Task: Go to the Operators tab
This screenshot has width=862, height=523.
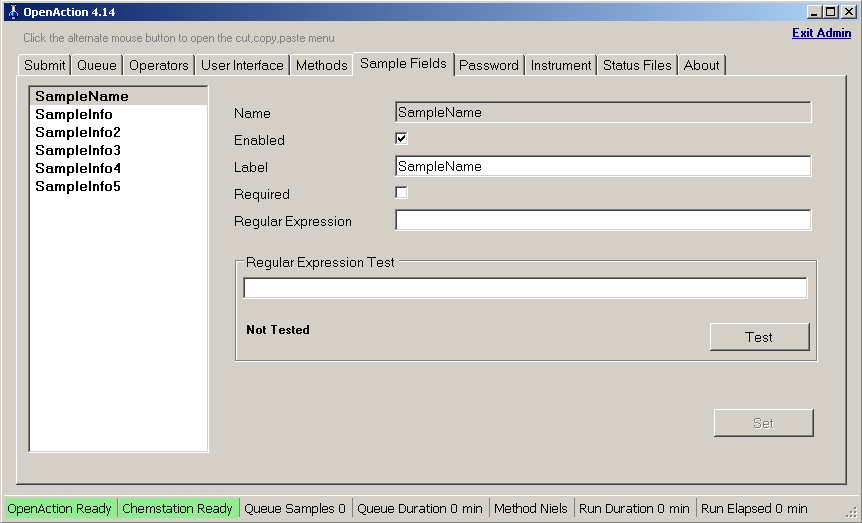Action: [x=159, y=65]
